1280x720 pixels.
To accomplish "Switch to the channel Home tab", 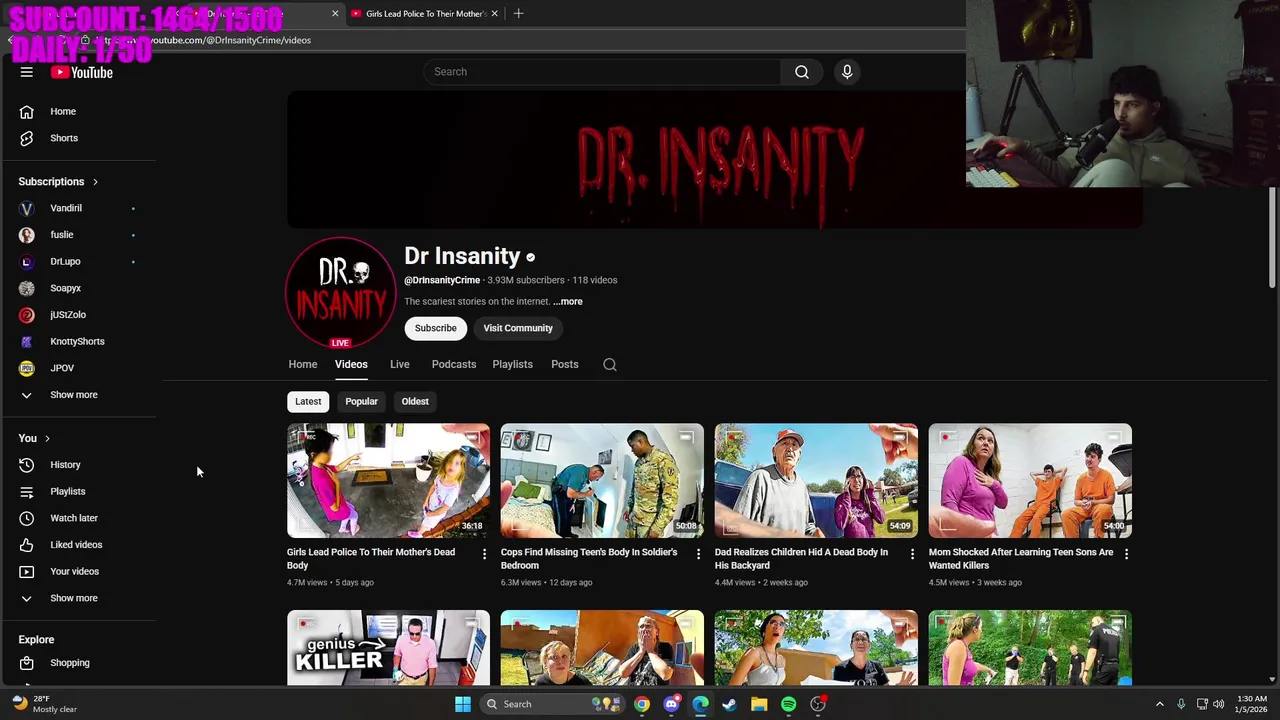I will (303, 364).
